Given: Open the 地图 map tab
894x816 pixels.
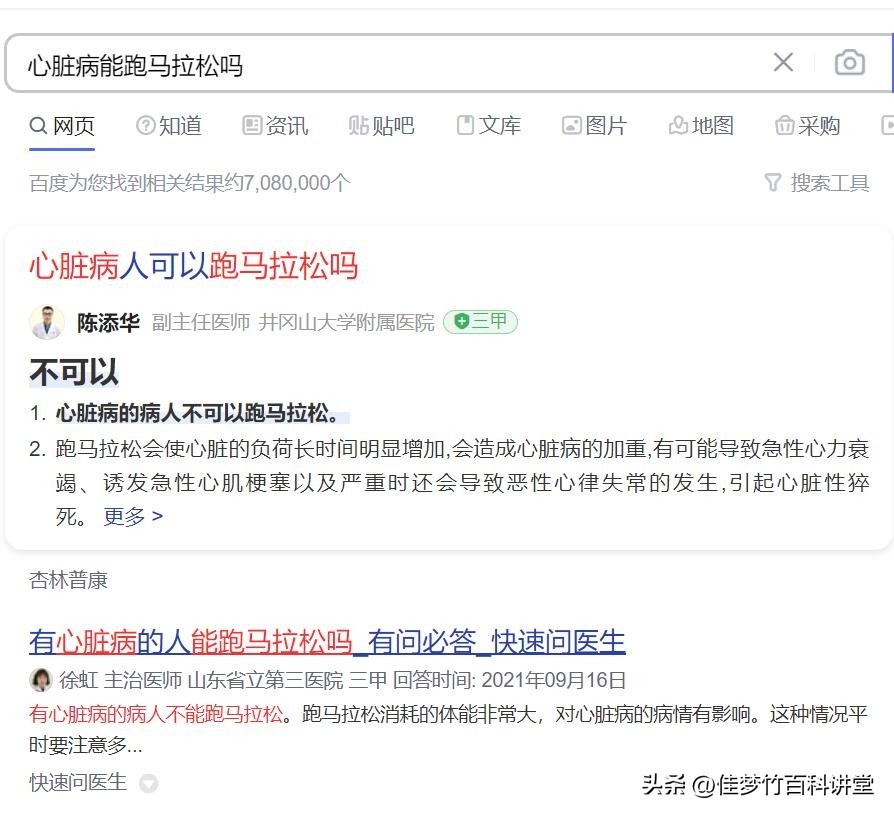Looking at the screenshot, I should click(x=702, y=126).
